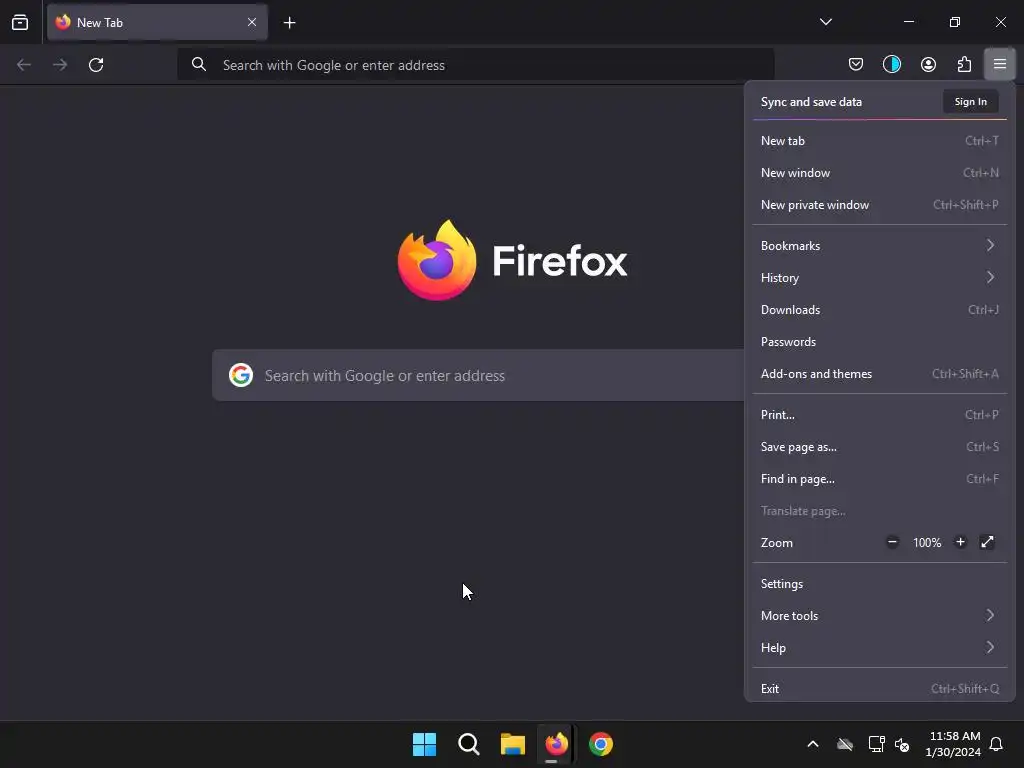Click the network tray icon

pos(876,744)
